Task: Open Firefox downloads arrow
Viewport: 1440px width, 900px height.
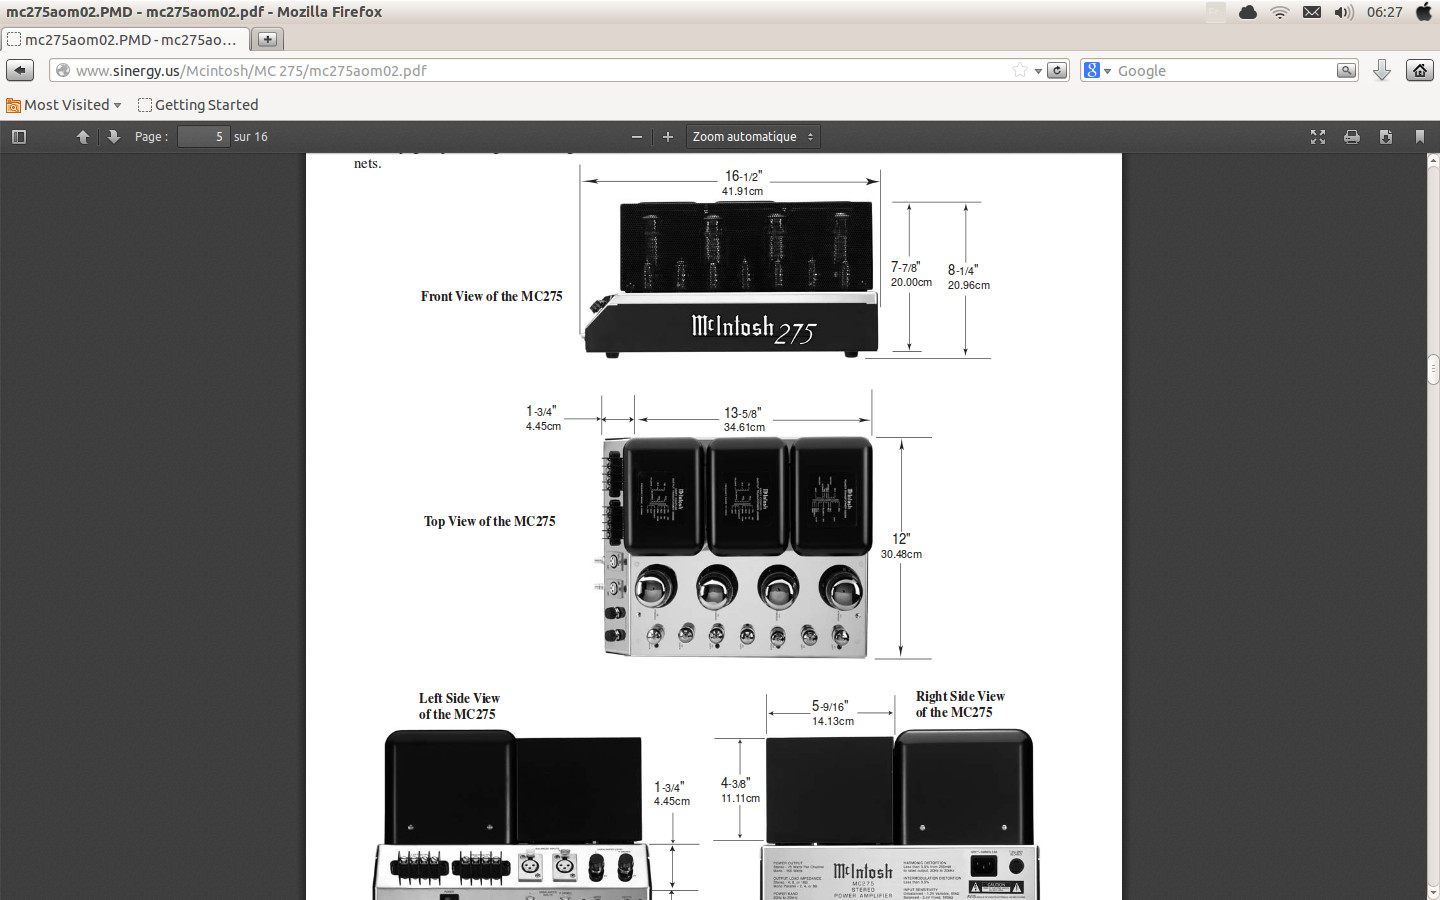Action: click(1382, 70)
